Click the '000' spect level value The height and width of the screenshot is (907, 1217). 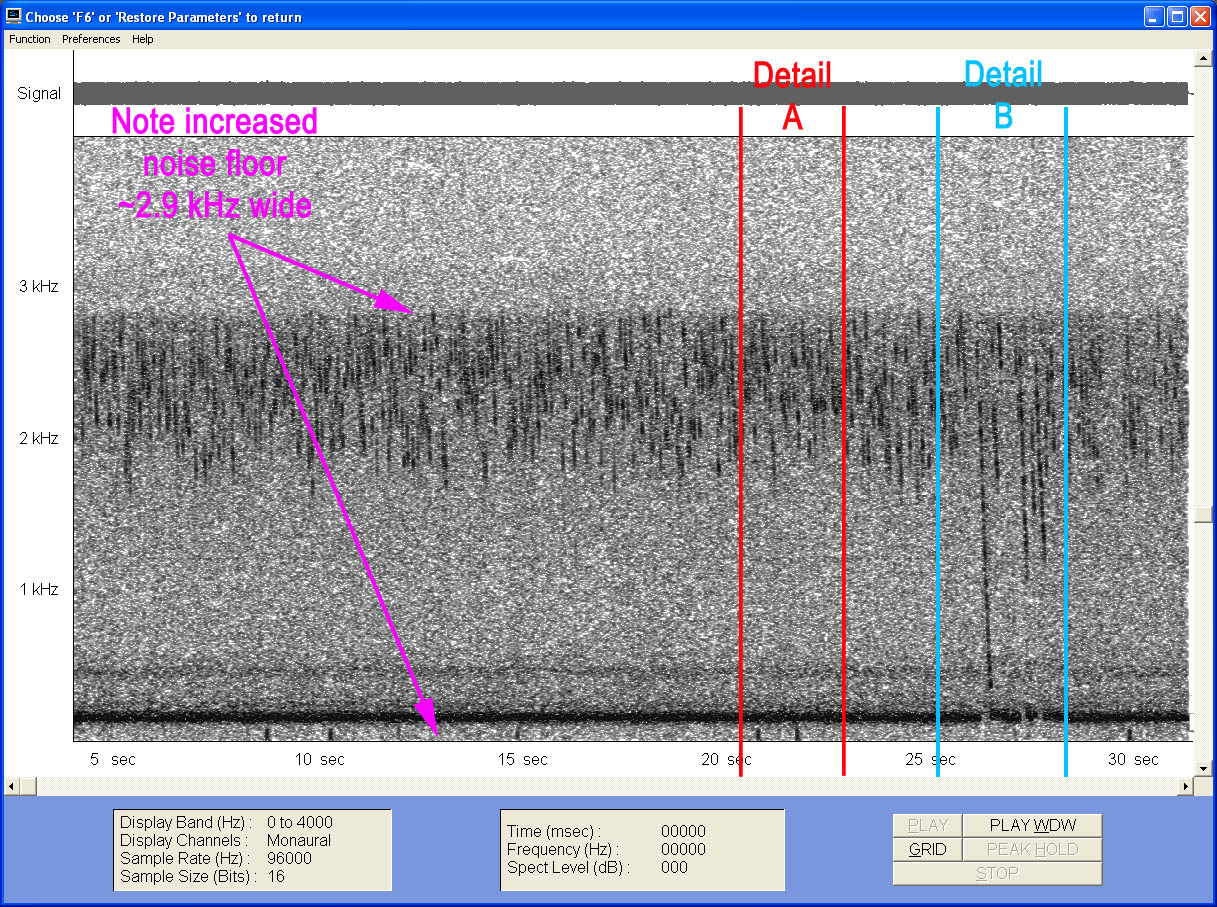675,867
